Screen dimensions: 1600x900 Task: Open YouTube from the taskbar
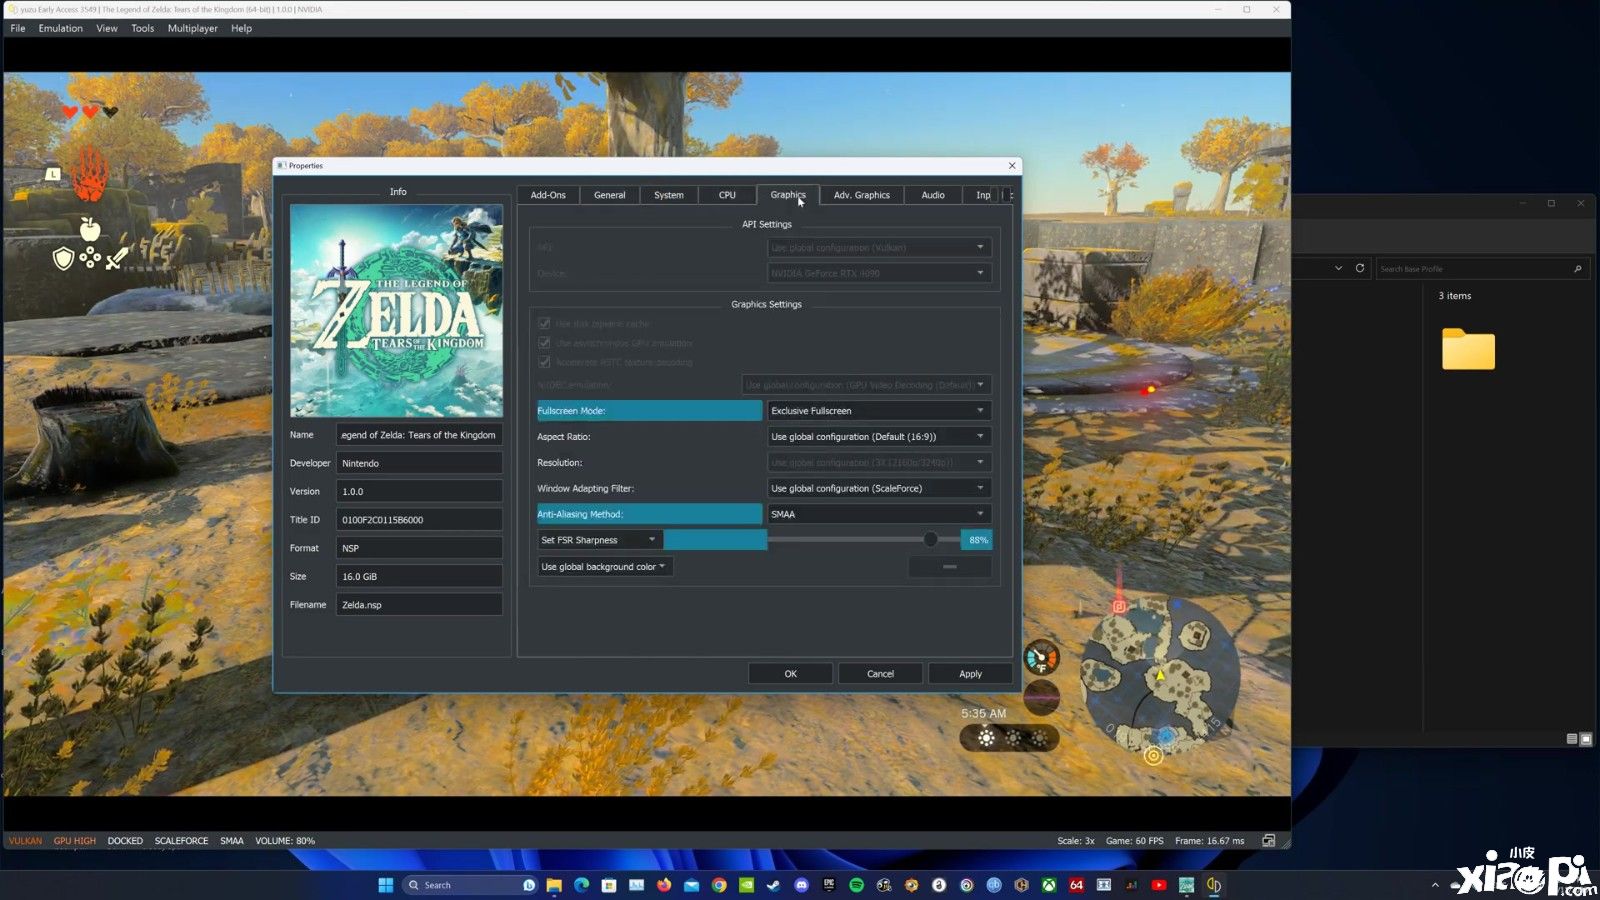pos(1159,885)
